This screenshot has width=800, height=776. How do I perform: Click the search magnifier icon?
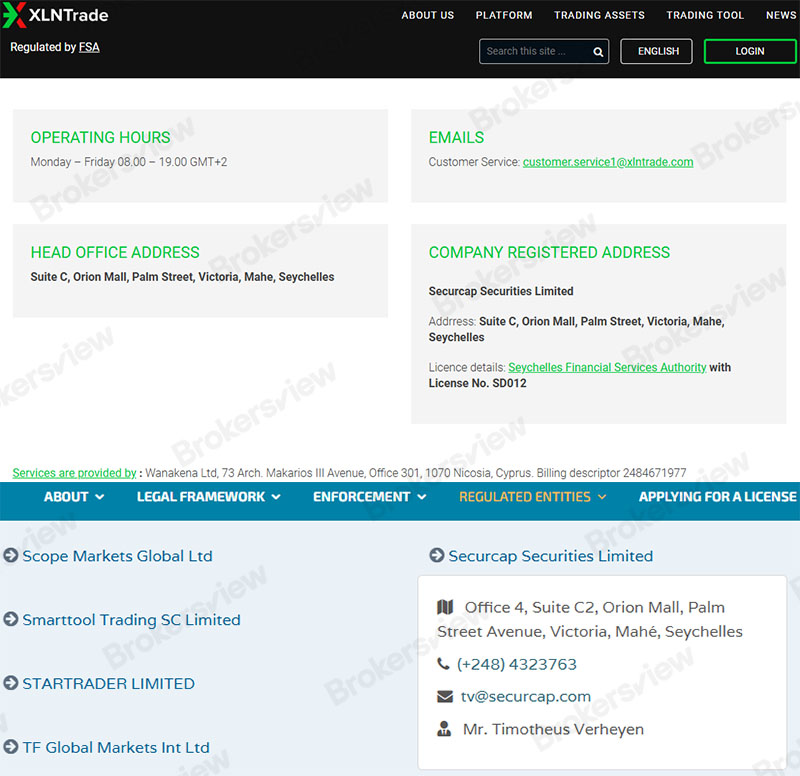pyautogui.click(x=598, y=52)
